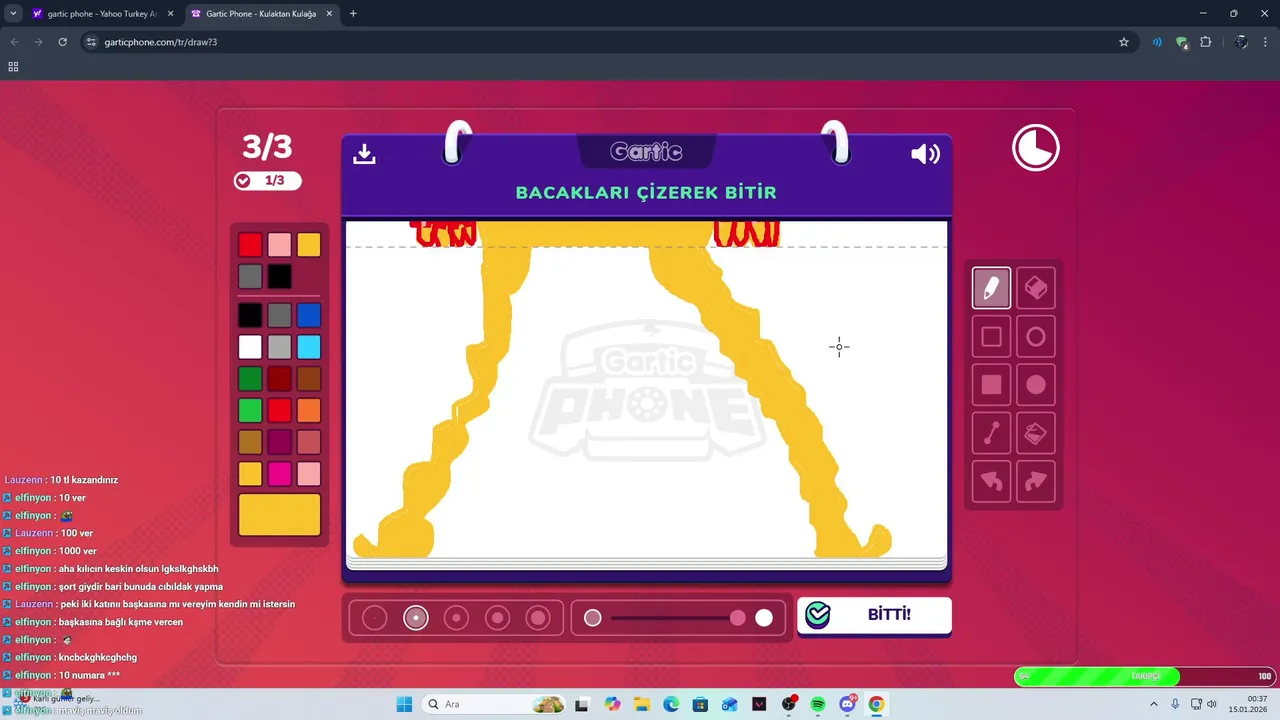Click the low-opacity circle at slider start

[593, 618]
